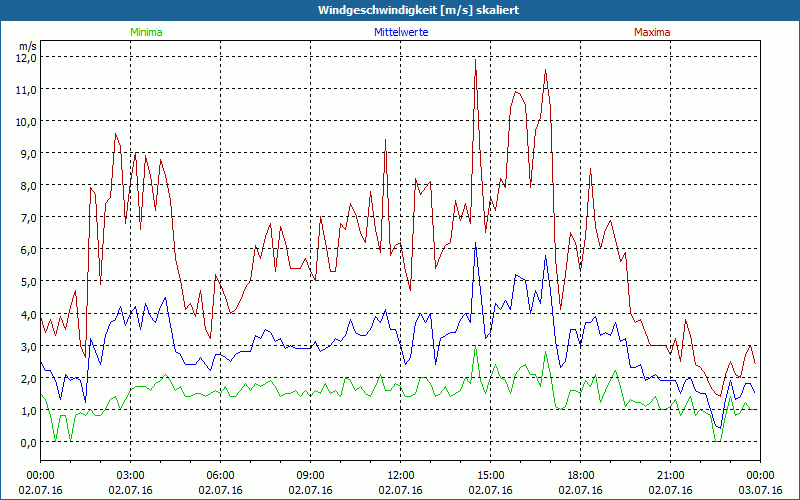Click the m/s unit label

[27, 45]
